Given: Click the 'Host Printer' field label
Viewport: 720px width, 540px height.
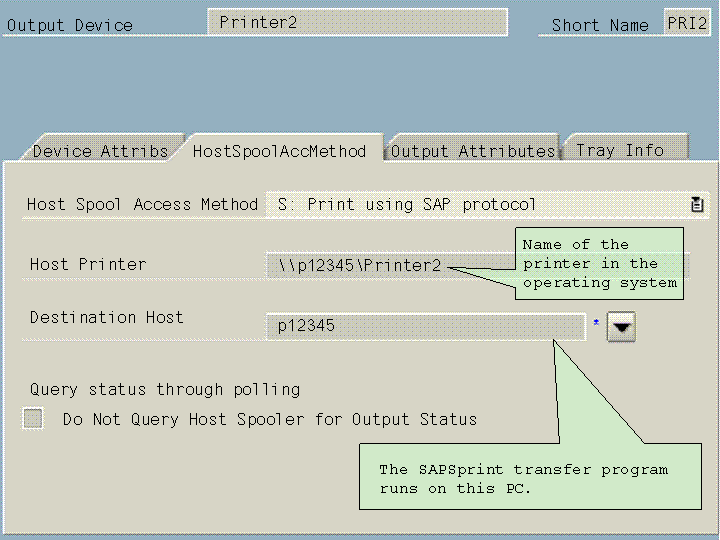Looking at the screenshot, I should [88, 264].
